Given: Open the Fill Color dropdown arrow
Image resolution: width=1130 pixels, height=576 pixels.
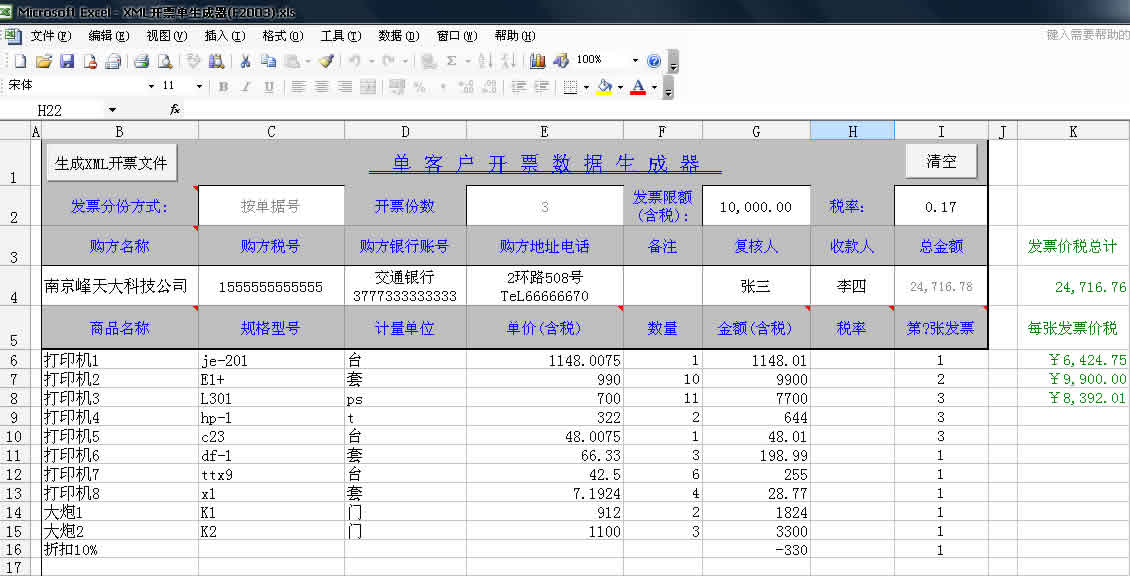Looking at the screenshot, I should coord(620,87).
